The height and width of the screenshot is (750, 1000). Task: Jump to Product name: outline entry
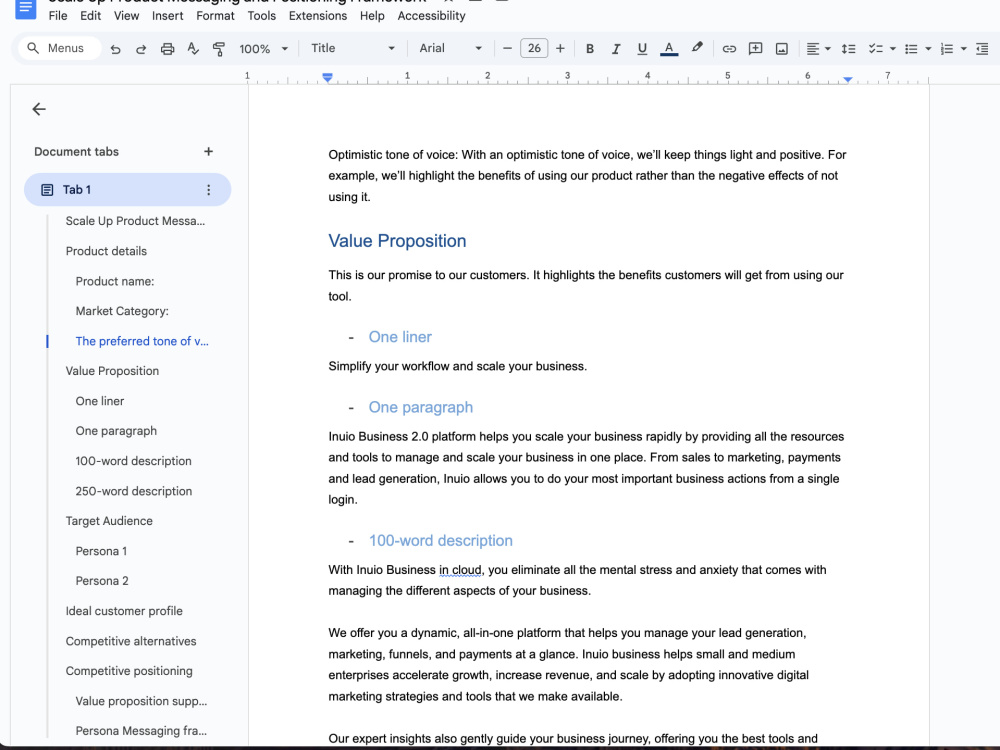115,281
